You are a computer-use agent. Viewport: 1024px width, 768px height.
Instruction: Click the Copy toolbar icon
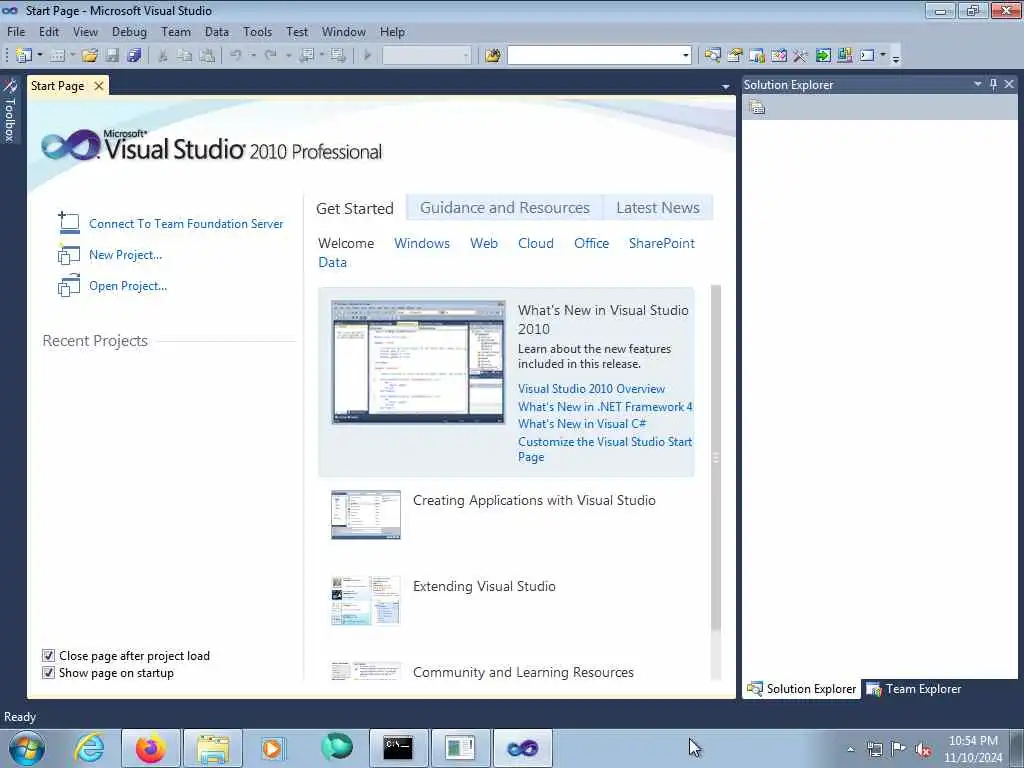point(185,56)
